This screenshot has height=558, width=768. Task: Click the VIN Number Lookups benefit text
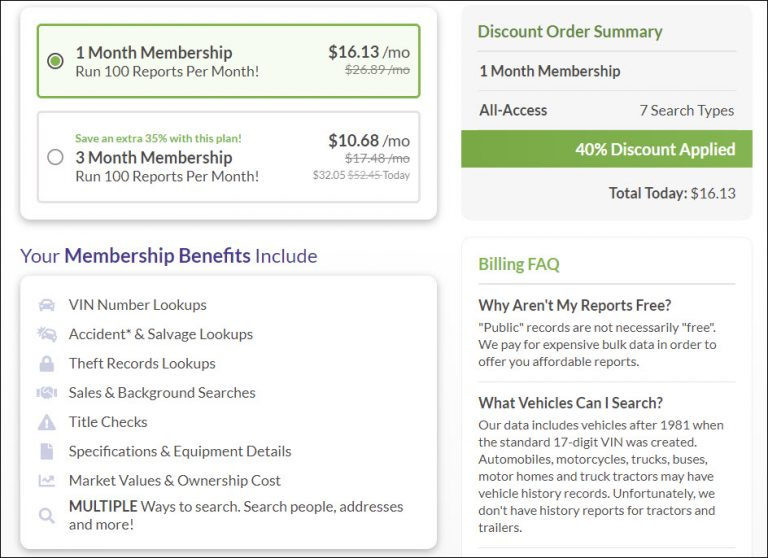pos(138,305)
